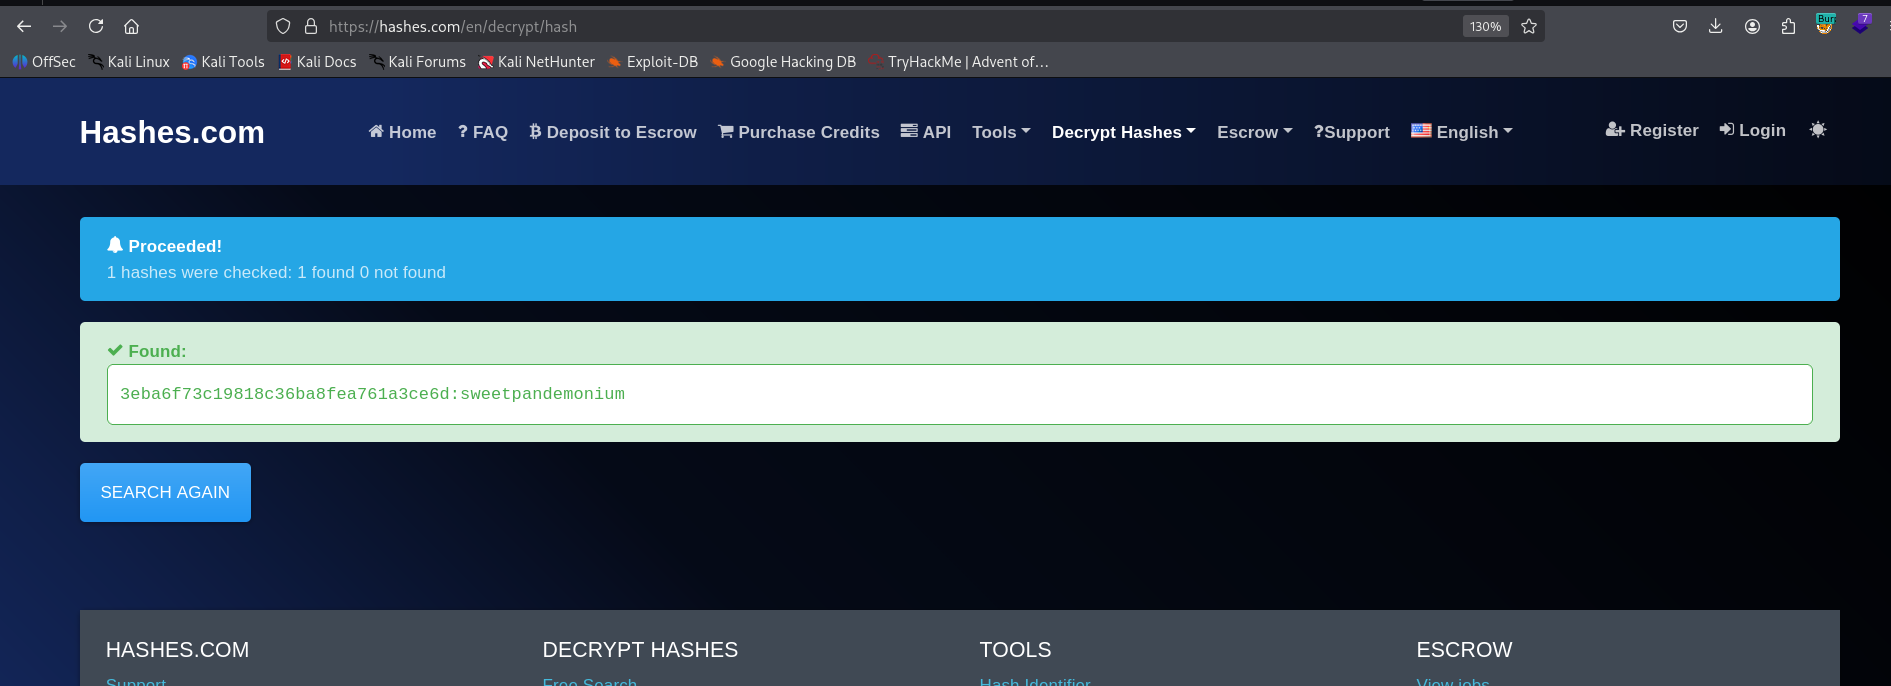Expand the Tools dropdown menu
The width and height of the screenshot is (1891, 686).
pos(1000,132)
